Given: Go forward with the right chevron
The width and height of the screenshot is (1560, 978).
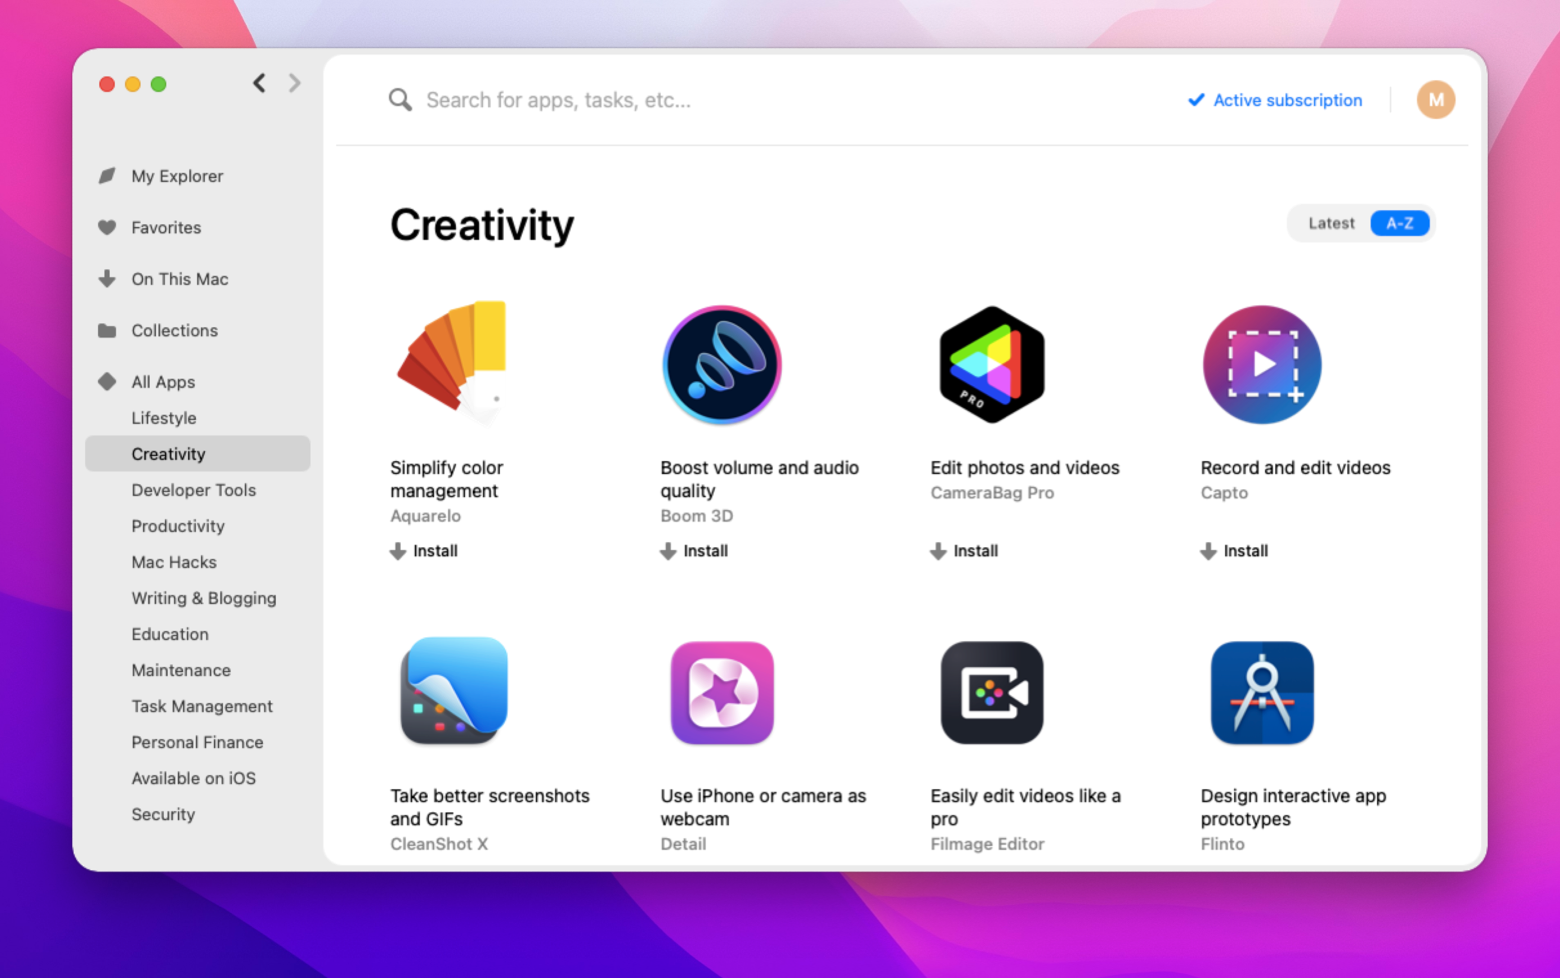Looking at the screenshot, I should pyautogui.click(x=294, y=83).
